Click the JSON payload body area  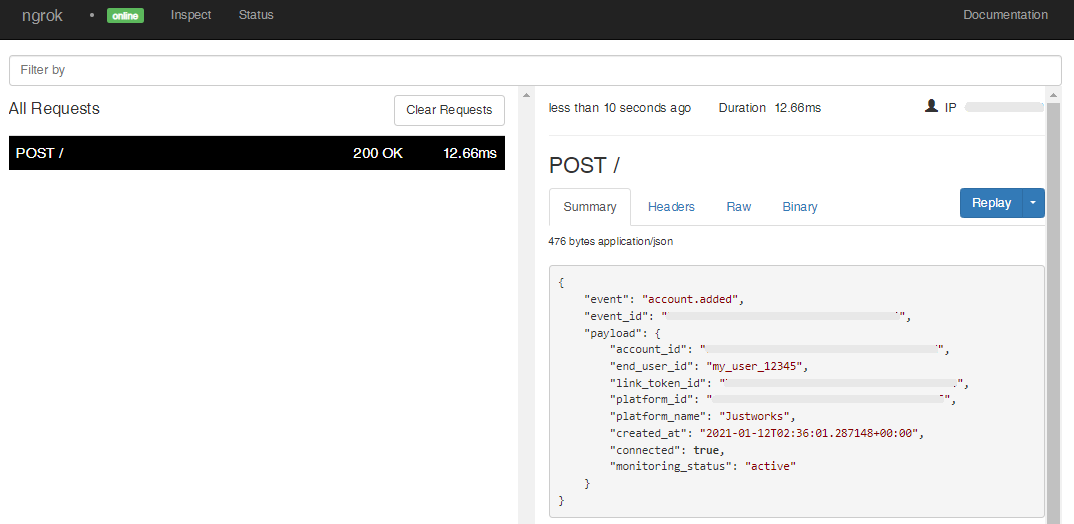click(797, 391)
